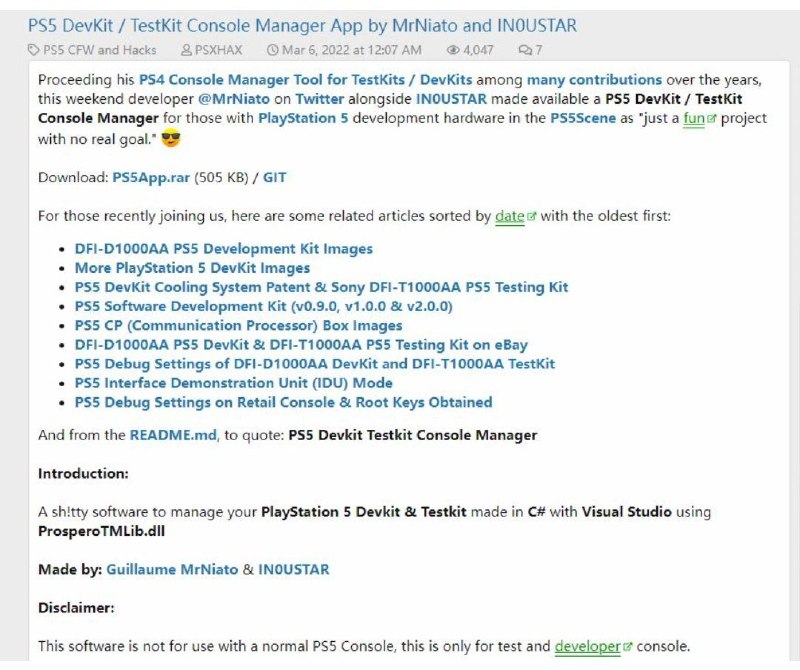The image size is (800, 670).
Task: Open the GIT repository link
Action: point(274,178)
